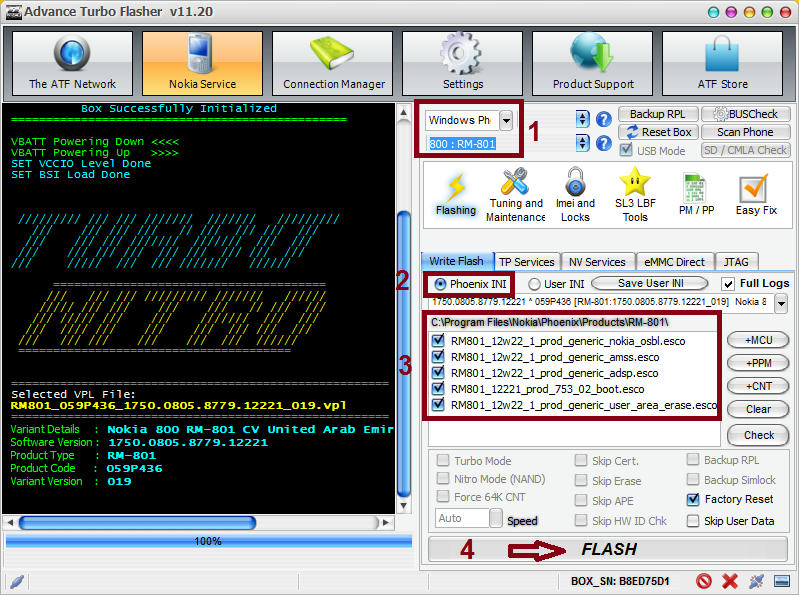Switch to the NV Services tab
Image resolution: width=799 pixels, height=595 pixels.
click(597, 262)
